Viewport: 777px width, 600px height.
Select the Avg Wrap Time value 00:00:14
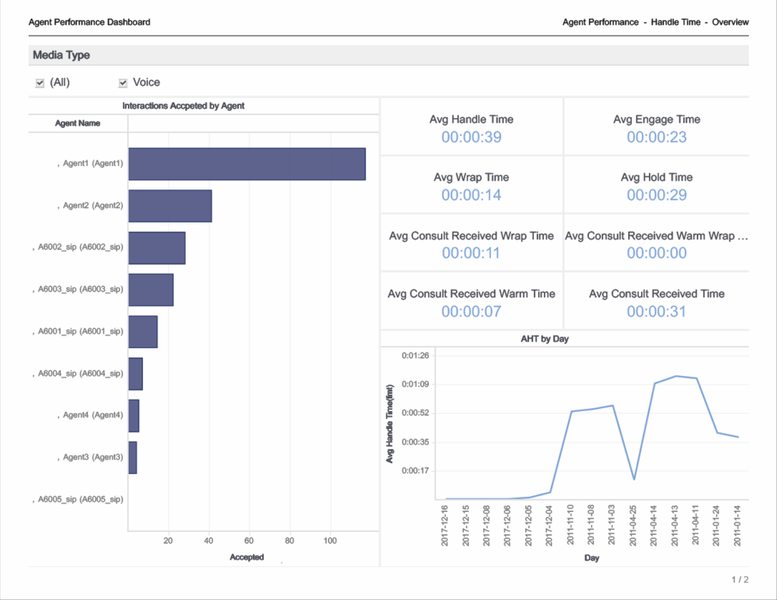click(x=471, y=196)
